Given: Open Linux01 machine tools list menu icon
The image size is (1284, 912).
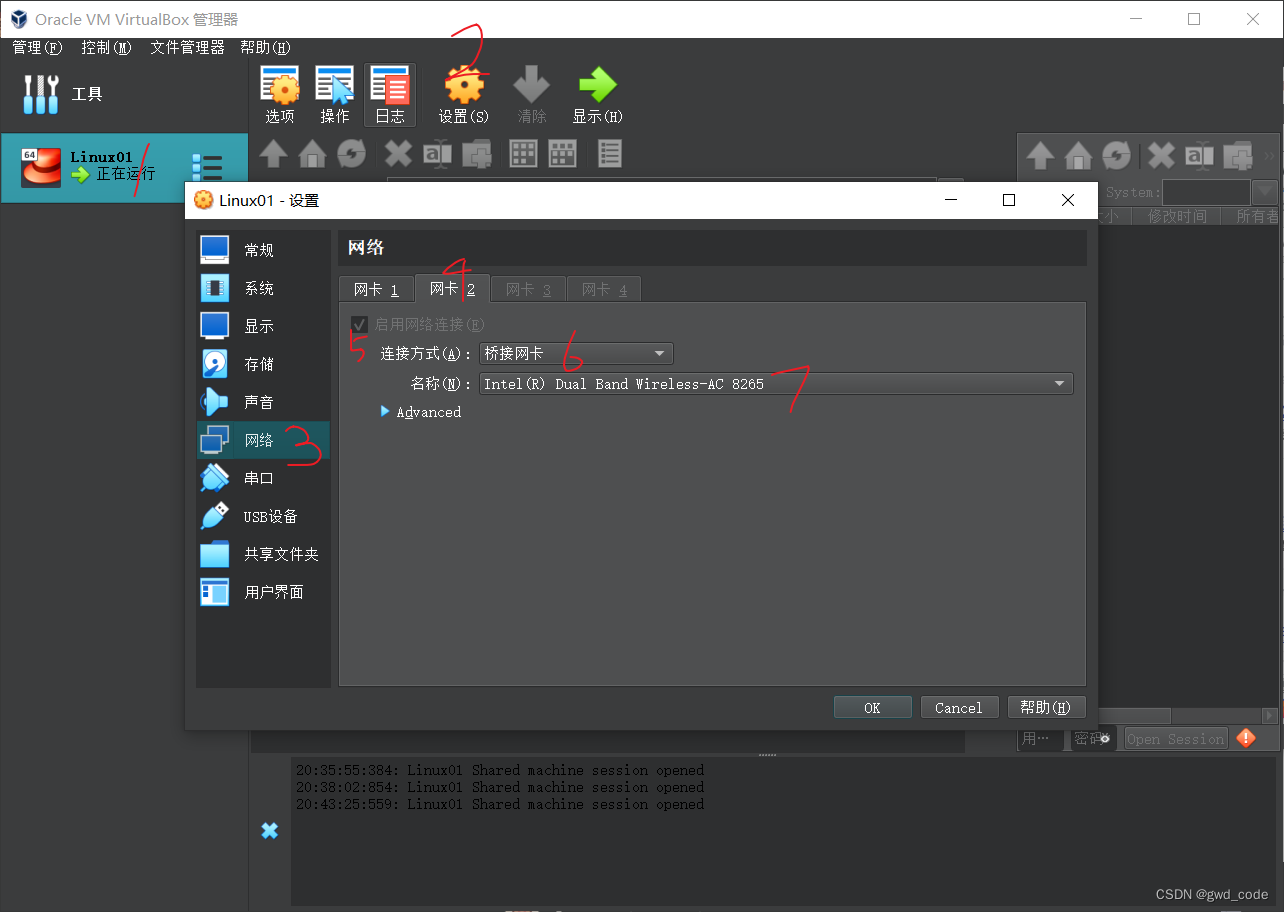Looking at the screenshot, I should tap(207, 168).
